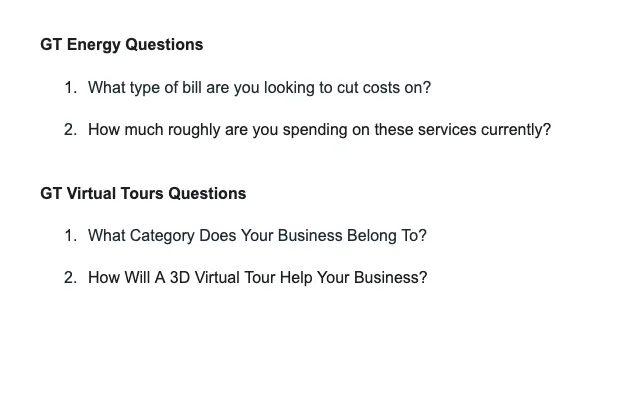Click the word "roughly" in second question
The height and width of the screenshot is (400, 640).
click(196, 129)
